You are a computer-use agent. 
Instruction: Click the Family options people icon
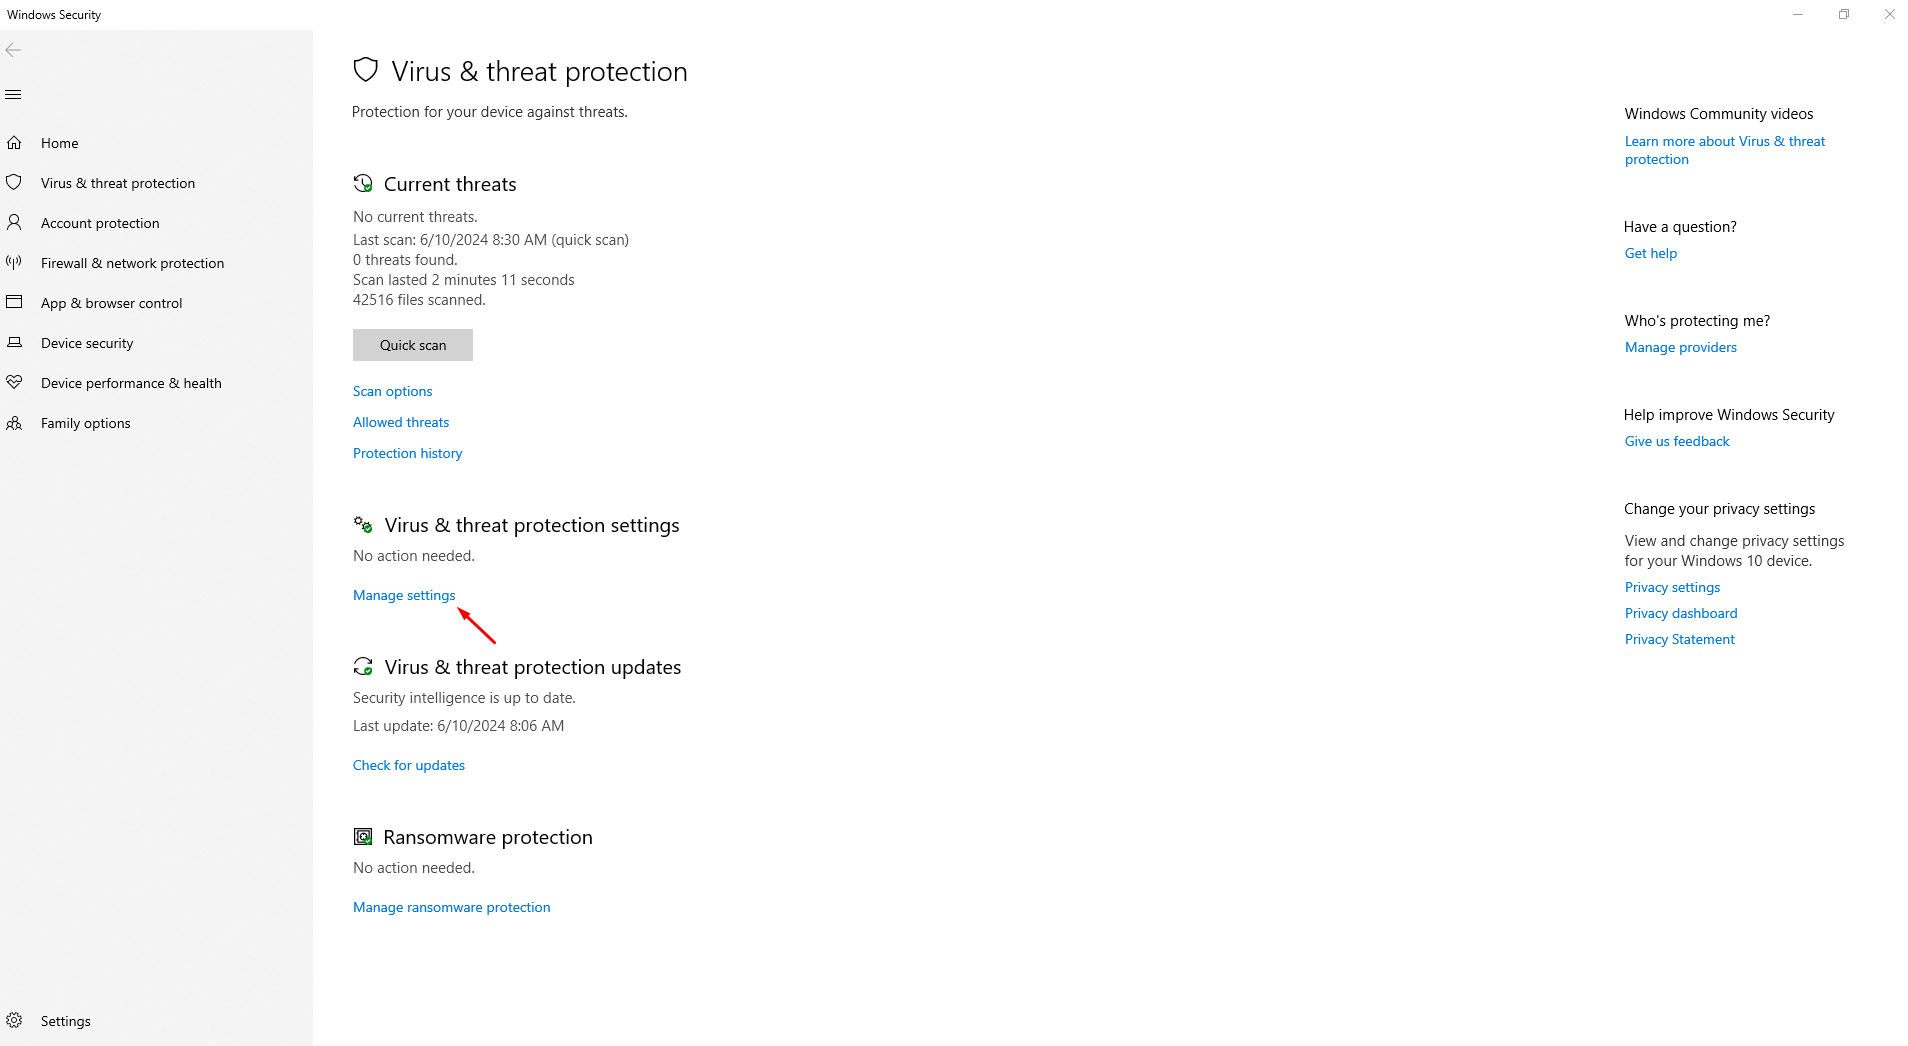click(x=14, y=423)
